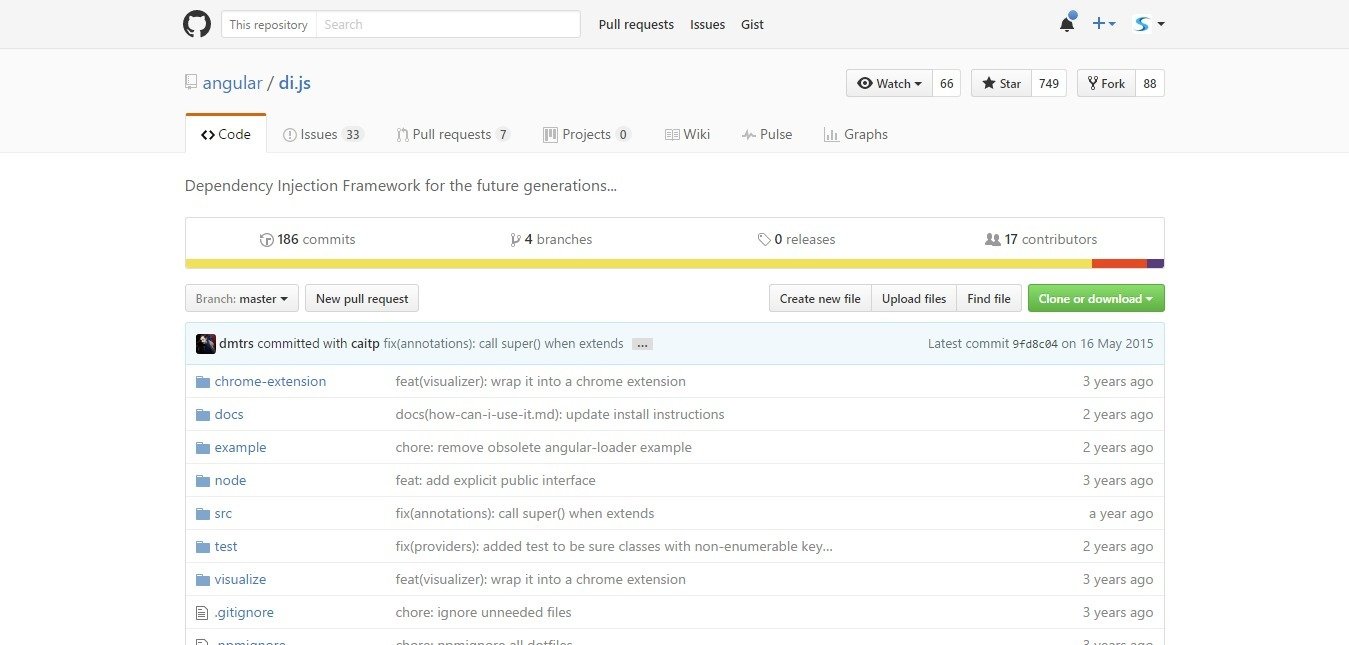1349x645 pixels.
Task: Click the Create new file button
Action: pyautogui.click(x=820, y=298)
